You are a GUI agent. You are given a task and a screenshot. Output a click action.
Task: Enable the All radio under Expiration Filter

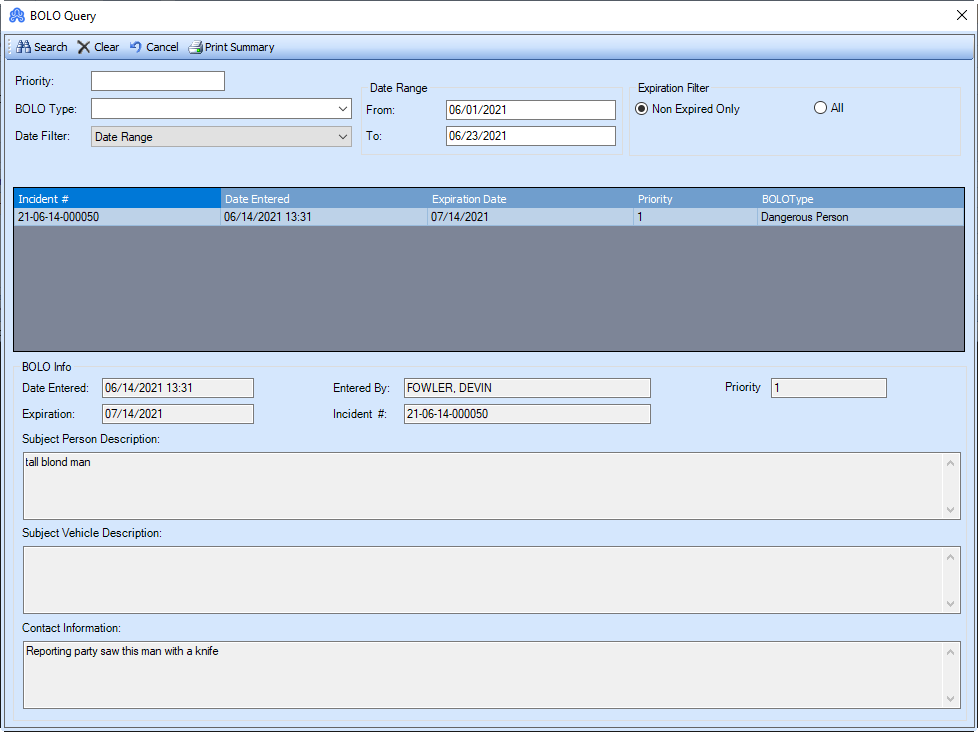(x=820, y=108)
